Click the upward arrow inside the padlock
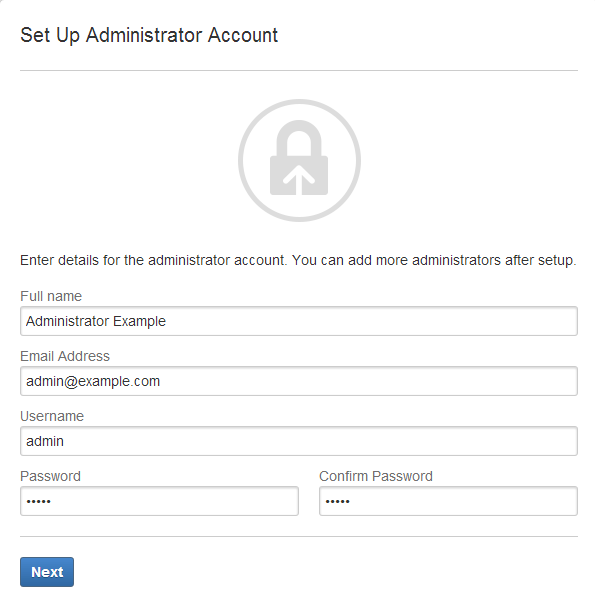This screenshot has width=595, height=605. (299, 180)
